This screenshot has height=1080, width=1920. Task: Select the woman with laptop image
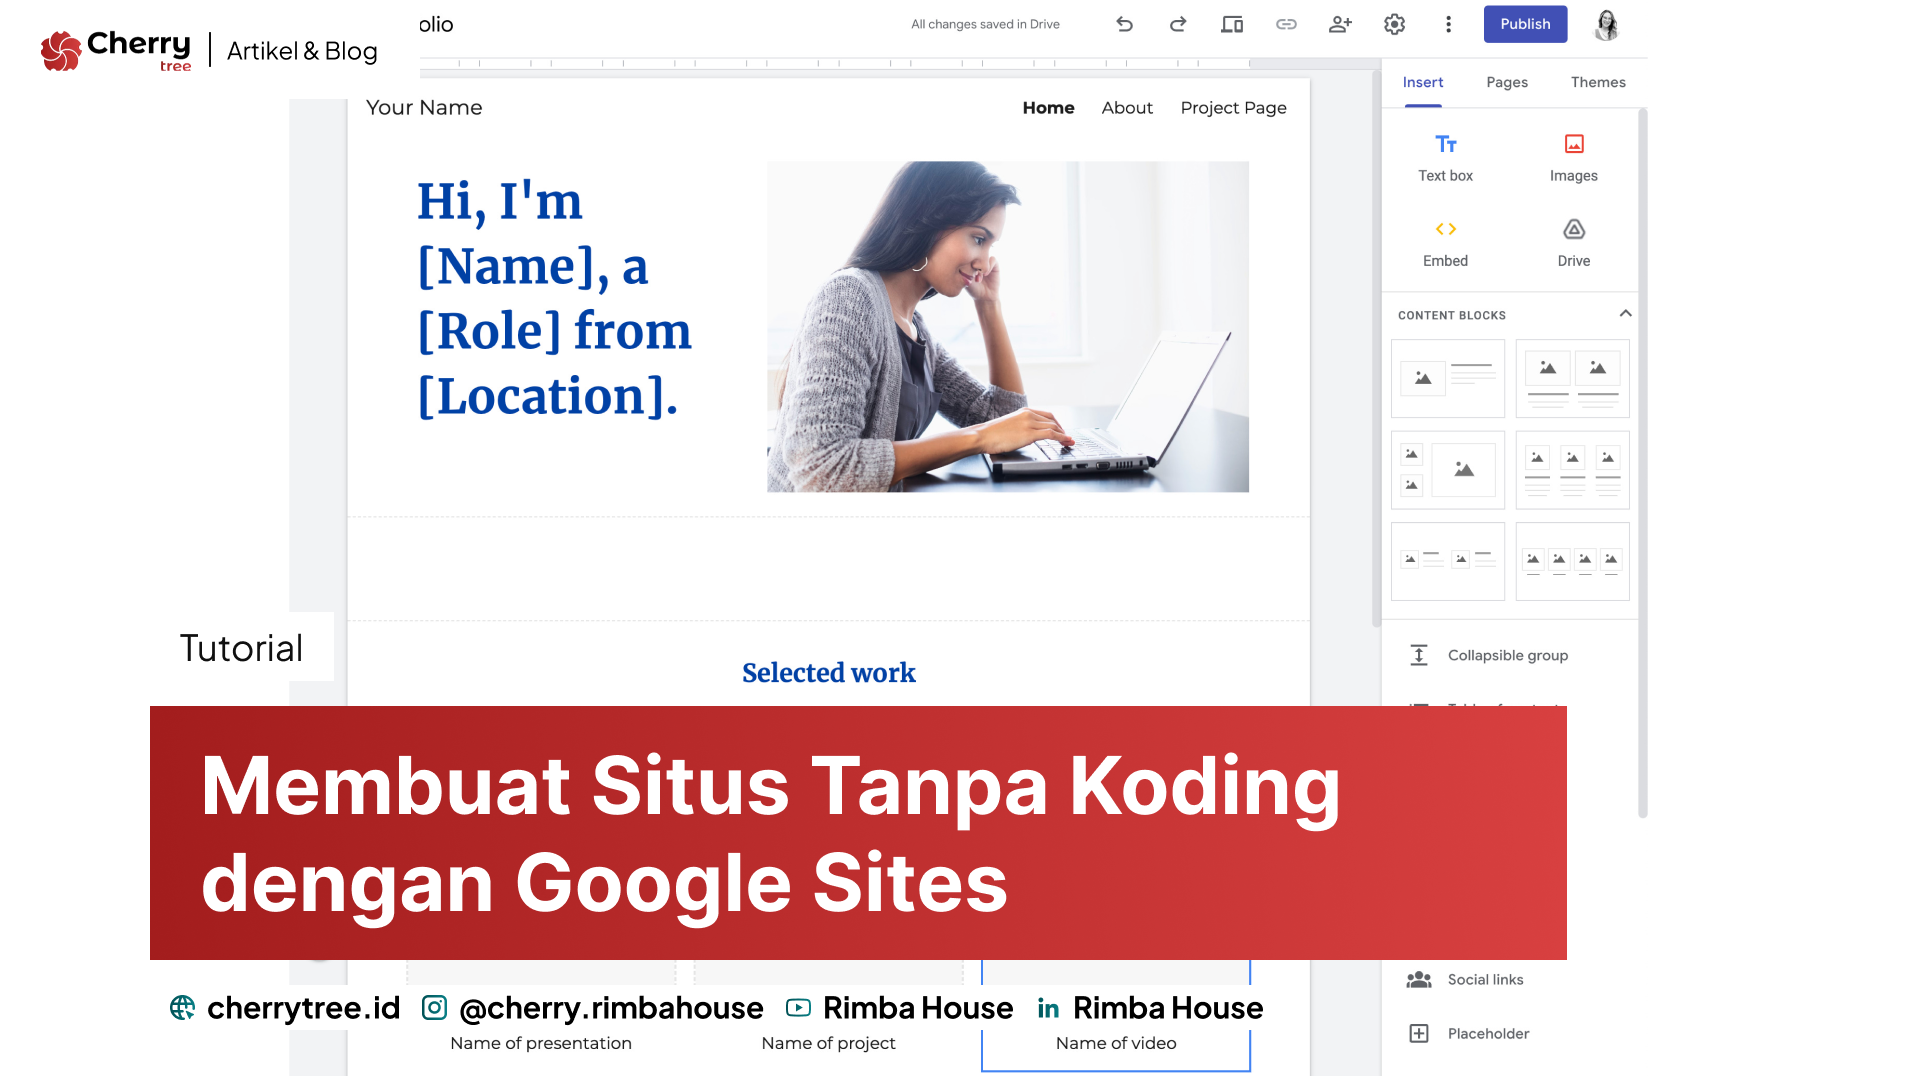[1007, 326]
